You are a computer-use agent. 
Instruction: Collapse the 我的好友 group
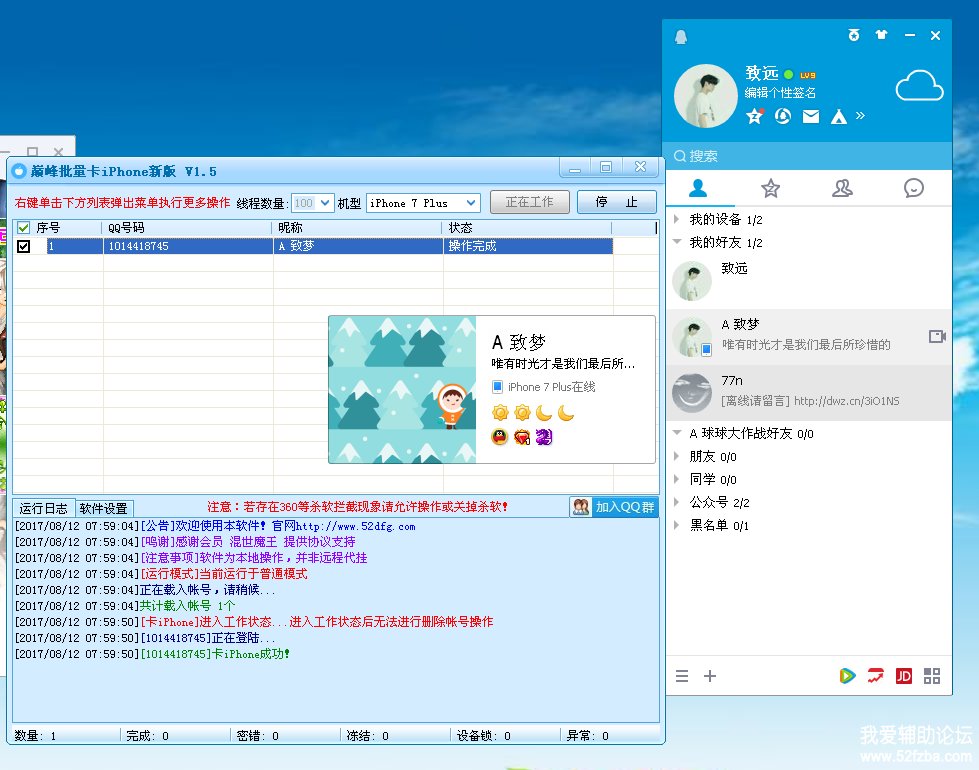[677, 242]
